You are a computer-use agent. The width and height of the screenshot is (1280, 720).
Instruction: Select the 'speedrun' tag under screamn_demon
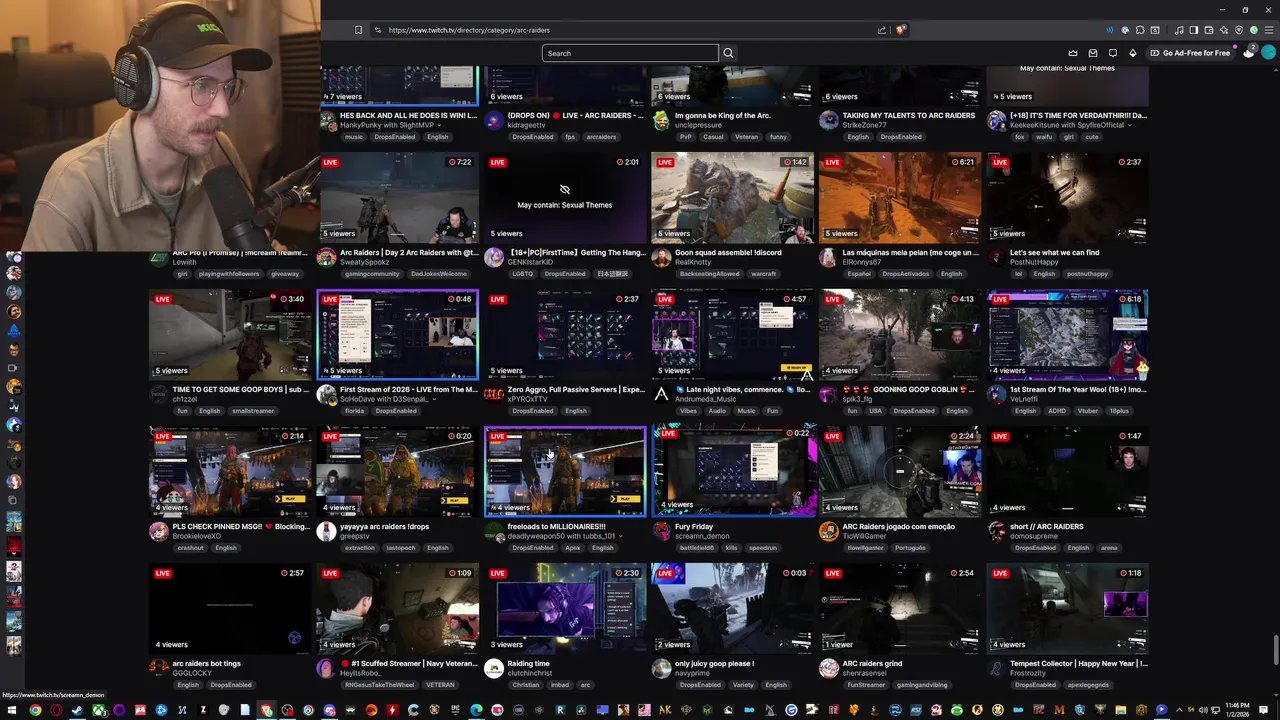coord(762,547)
